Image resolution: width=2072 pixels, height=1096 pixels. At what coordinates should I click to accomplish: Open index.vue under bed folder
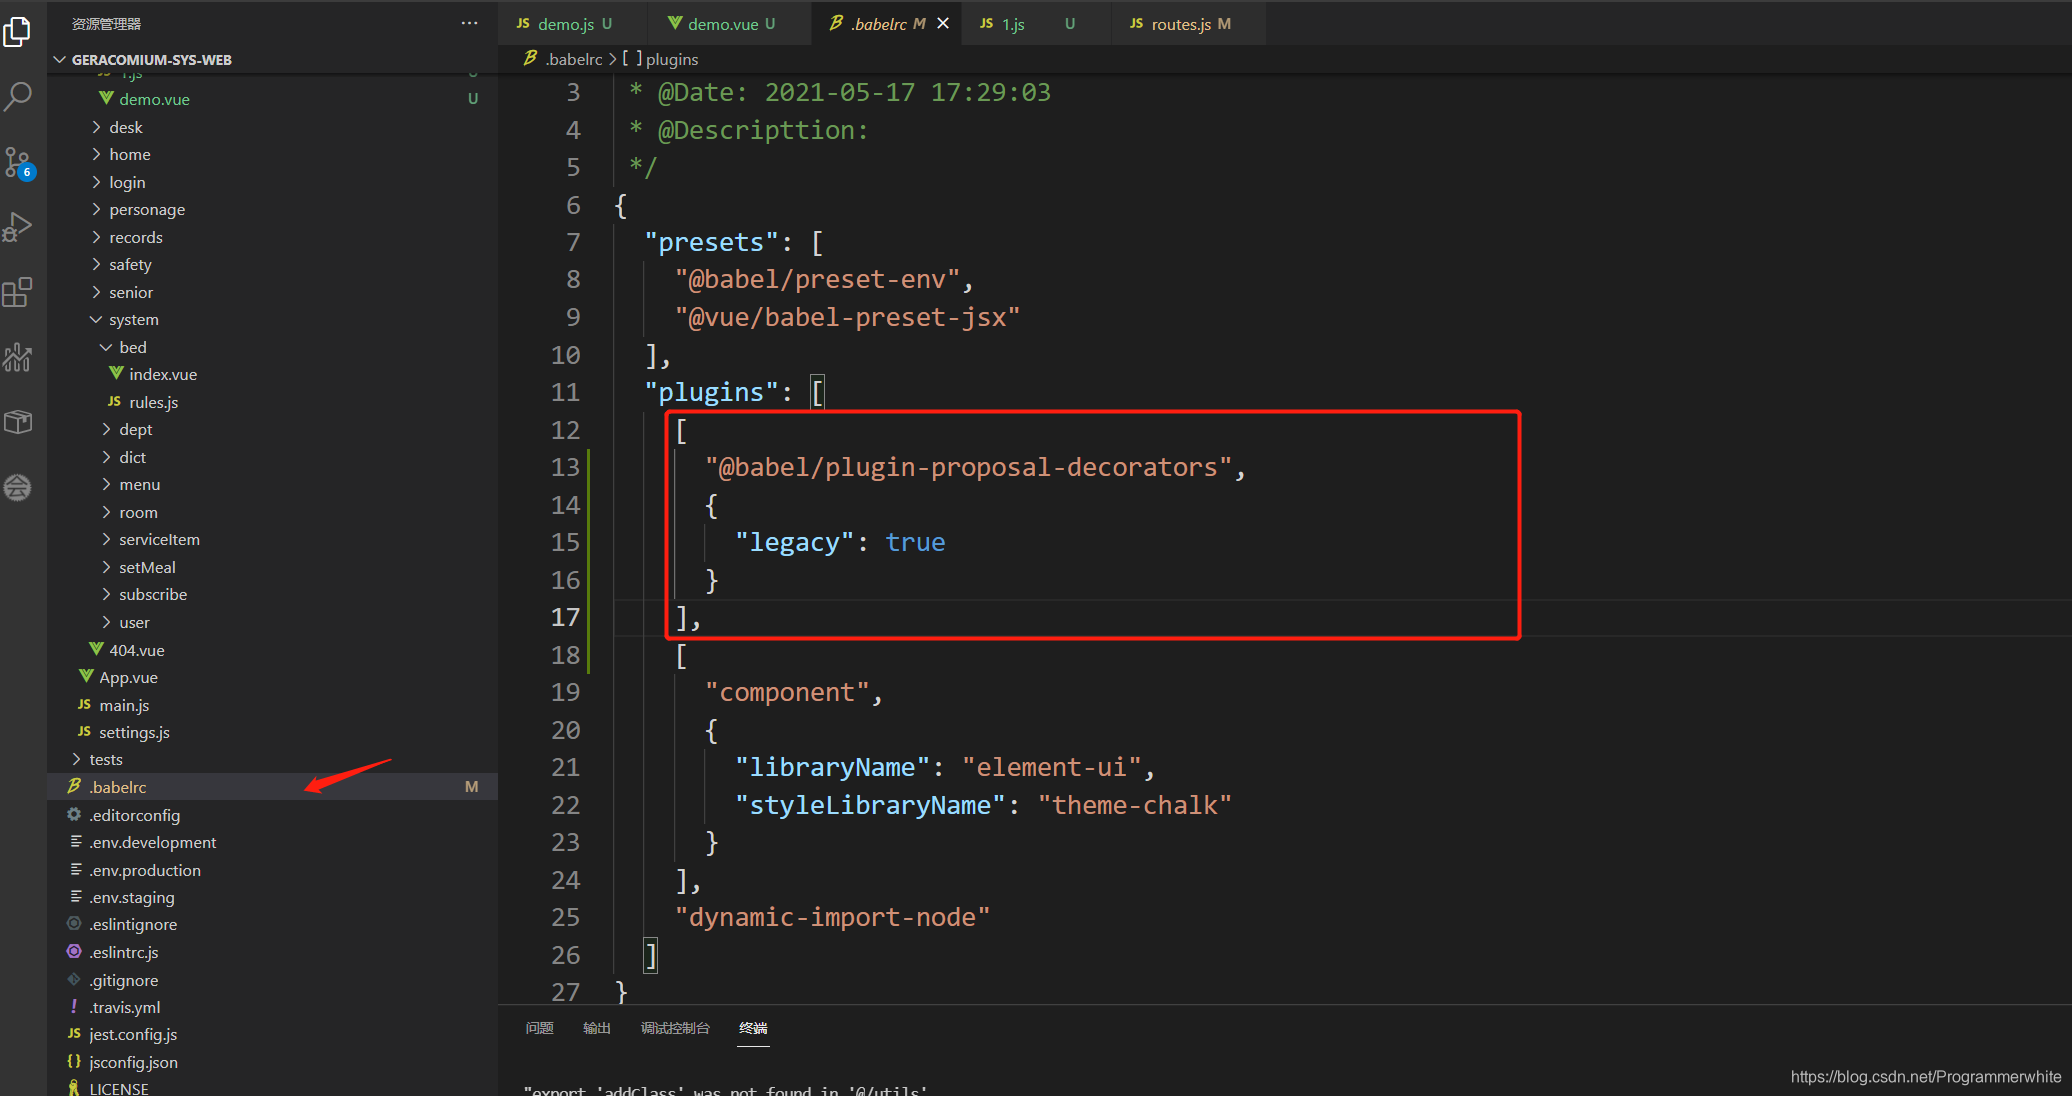(x=273, y=374)
